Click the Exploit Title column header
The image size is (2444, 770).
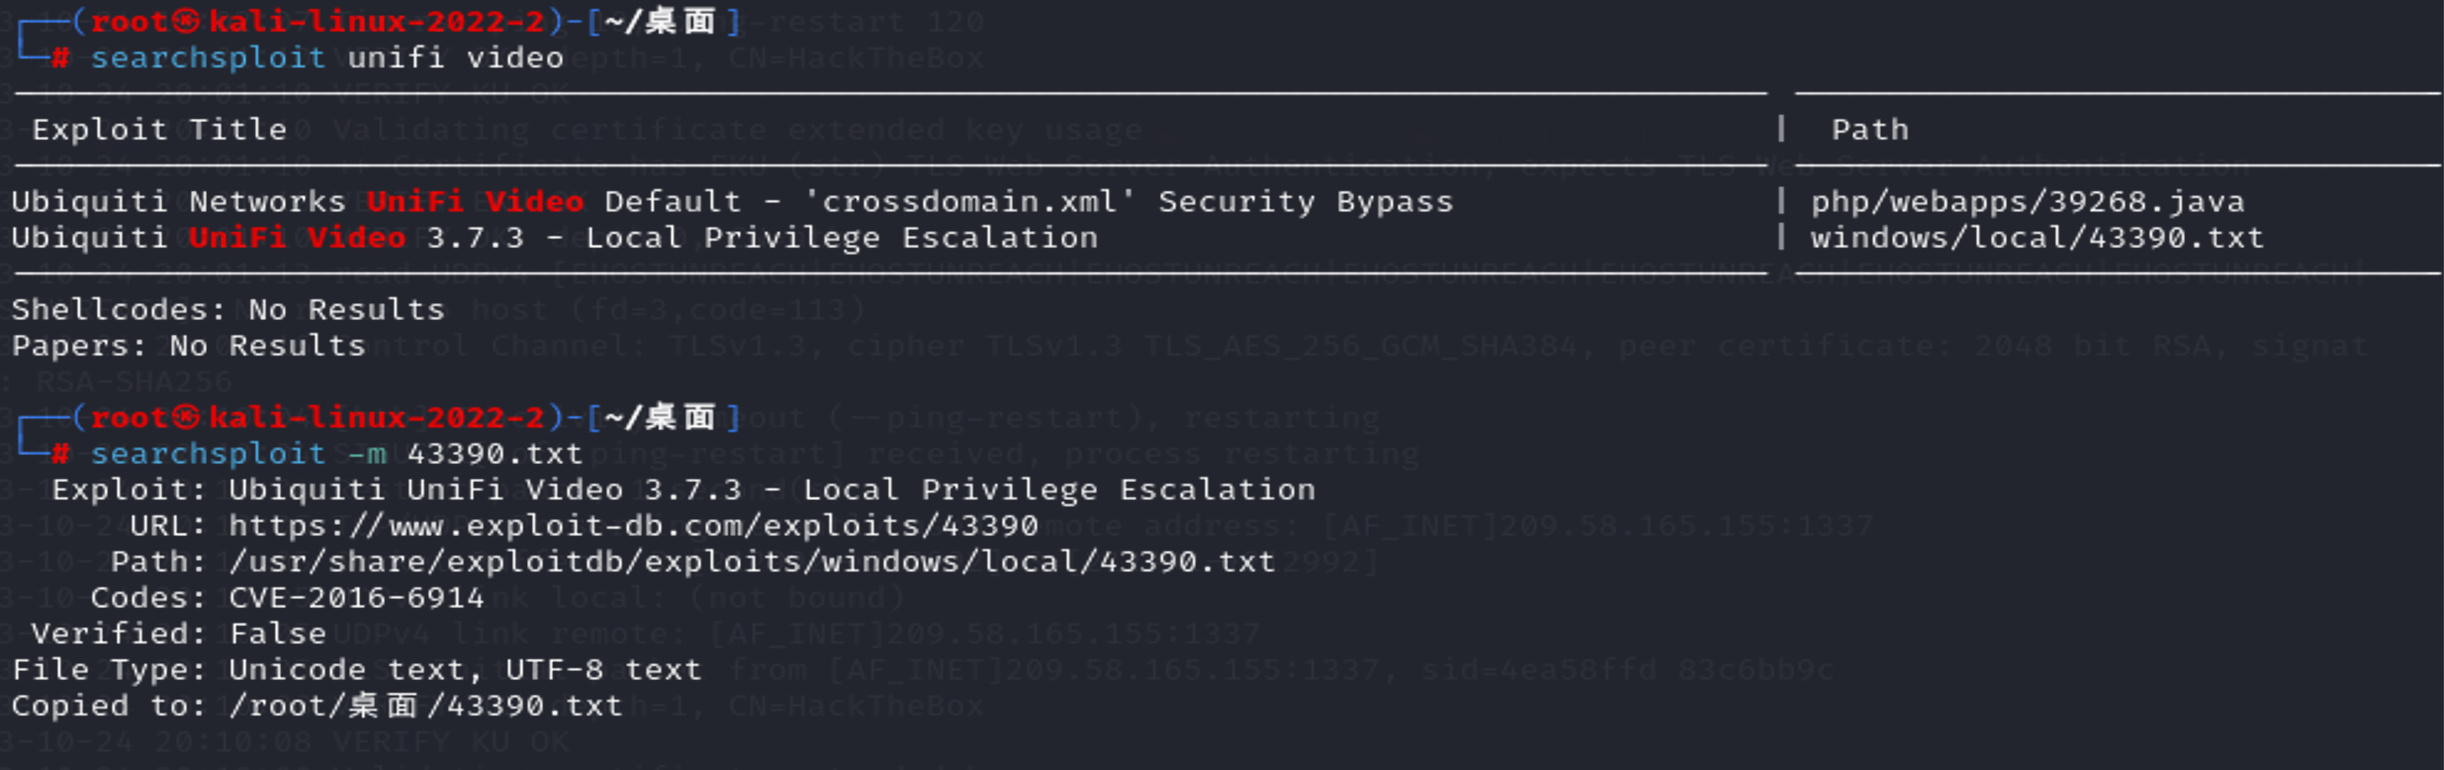[x=159, y=130]
